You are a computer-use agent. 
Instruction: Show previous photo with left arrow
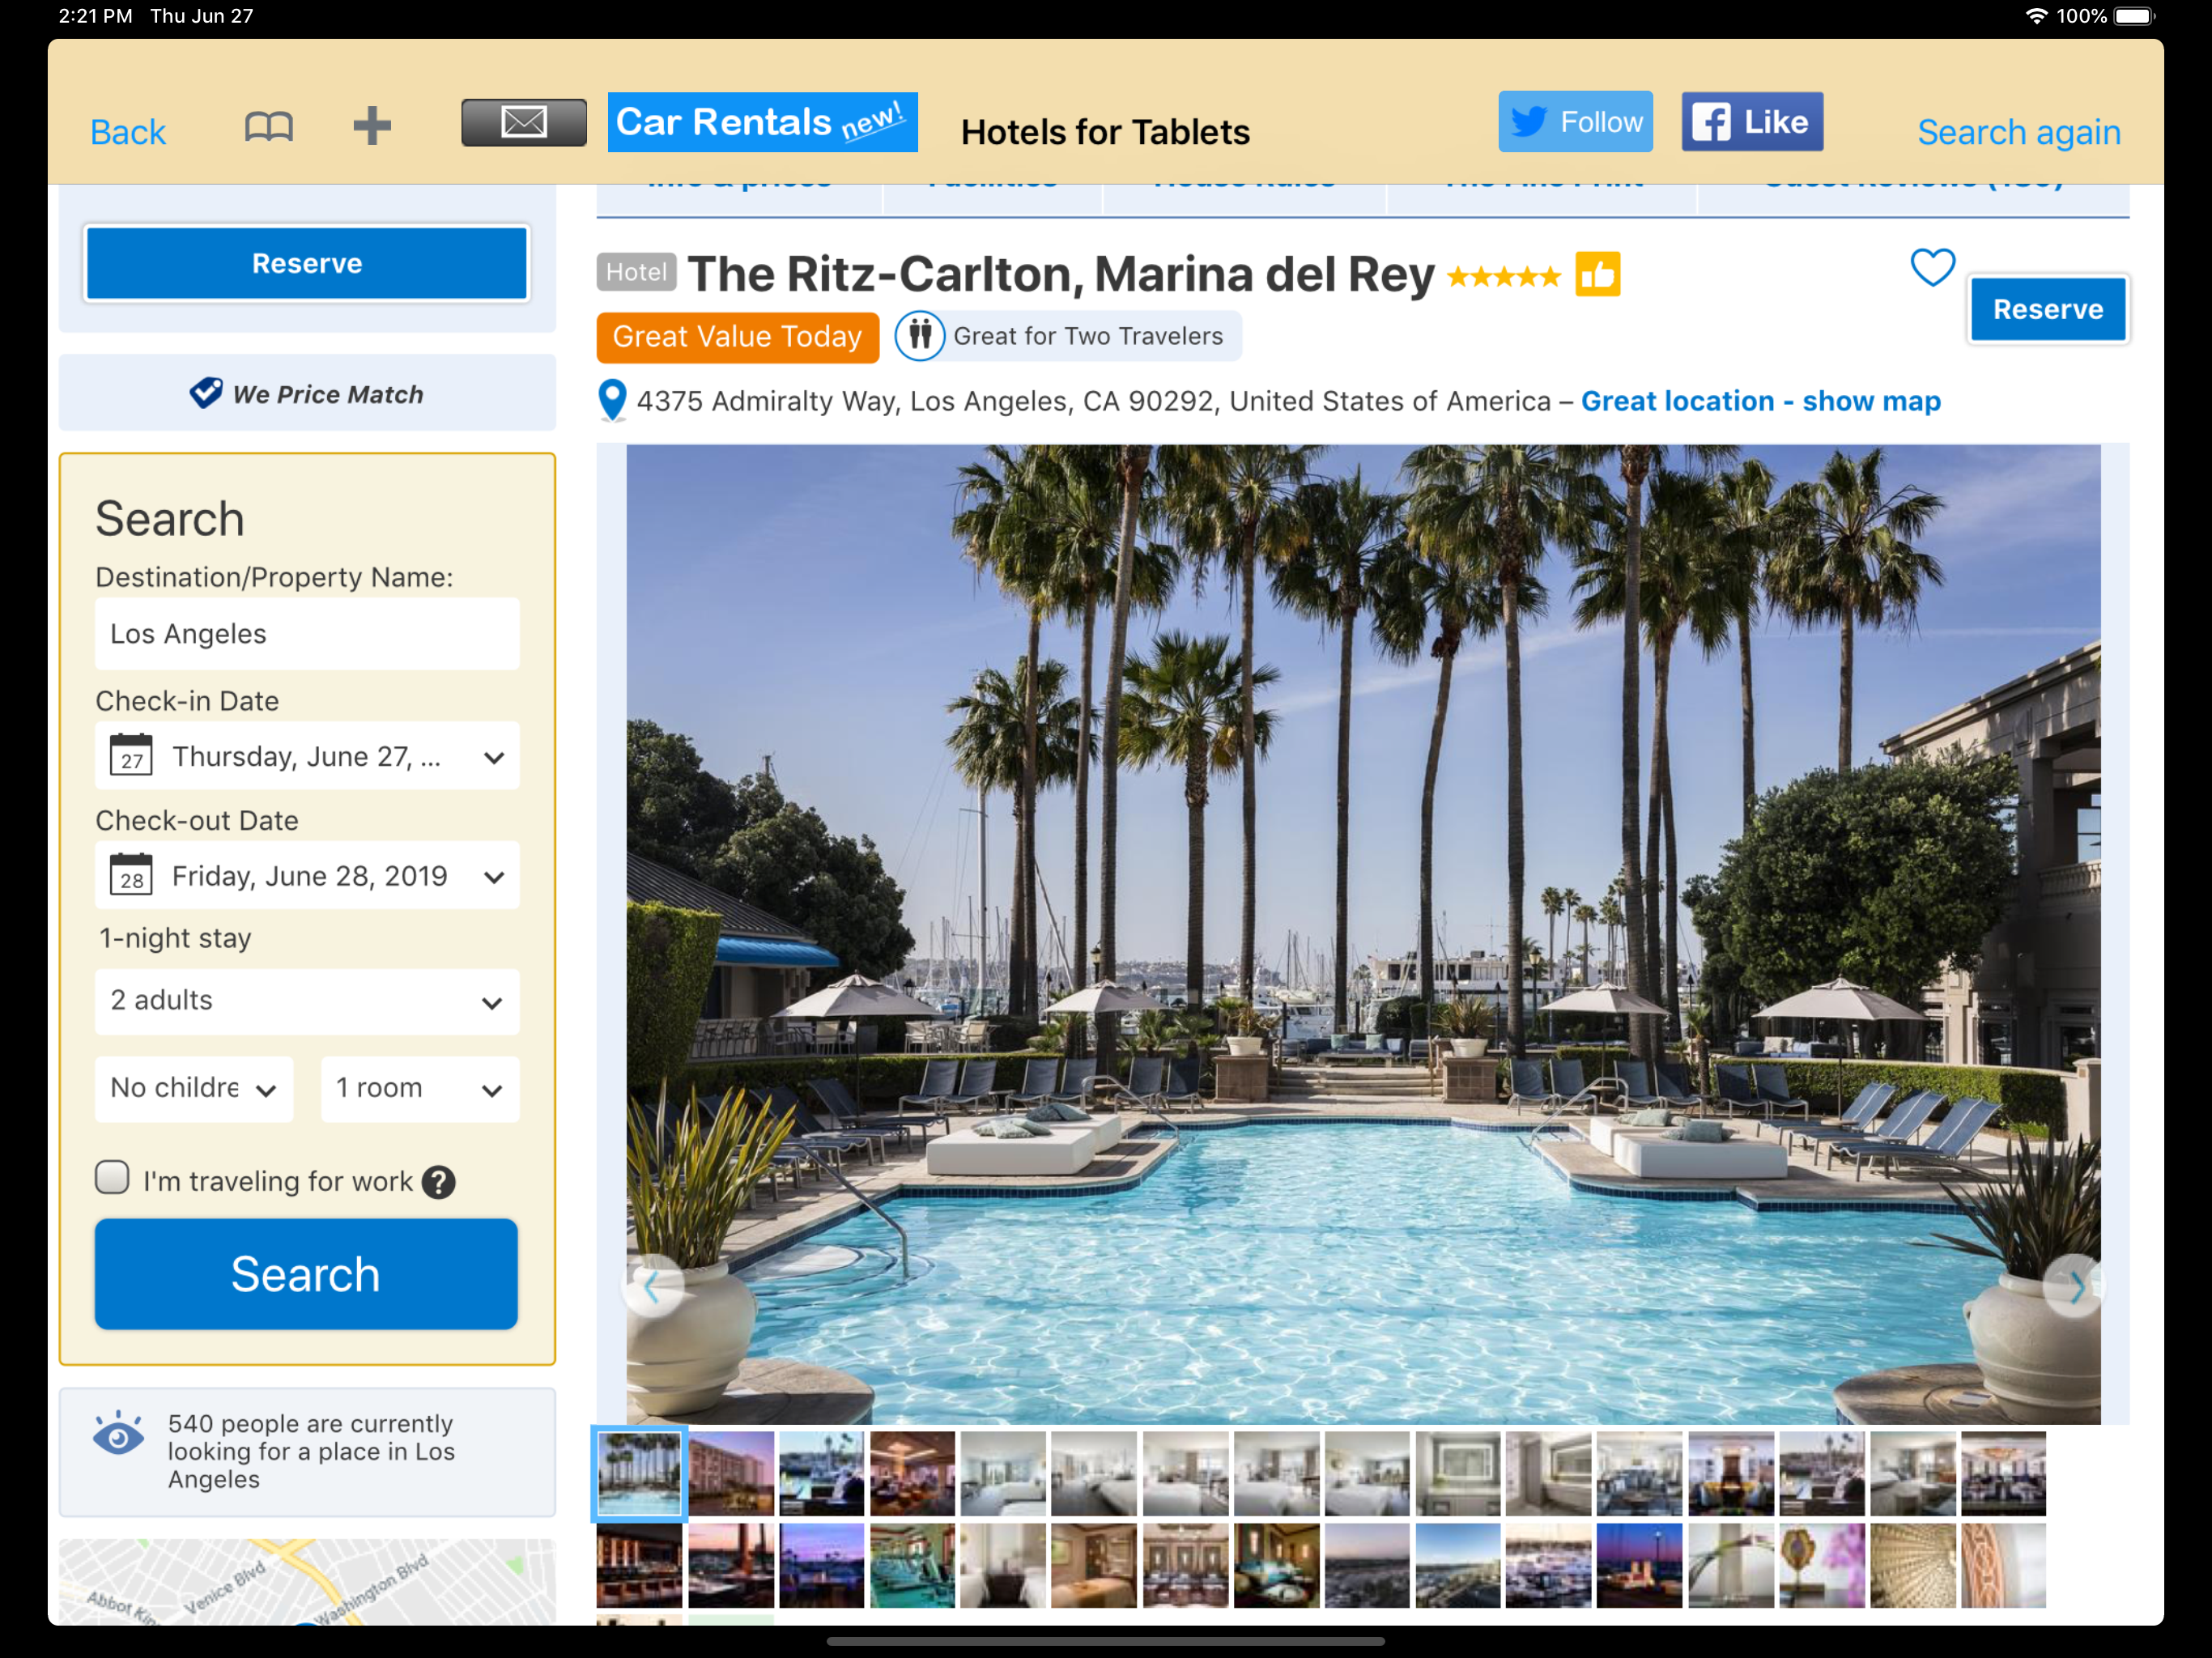(x=652, y=1287)
